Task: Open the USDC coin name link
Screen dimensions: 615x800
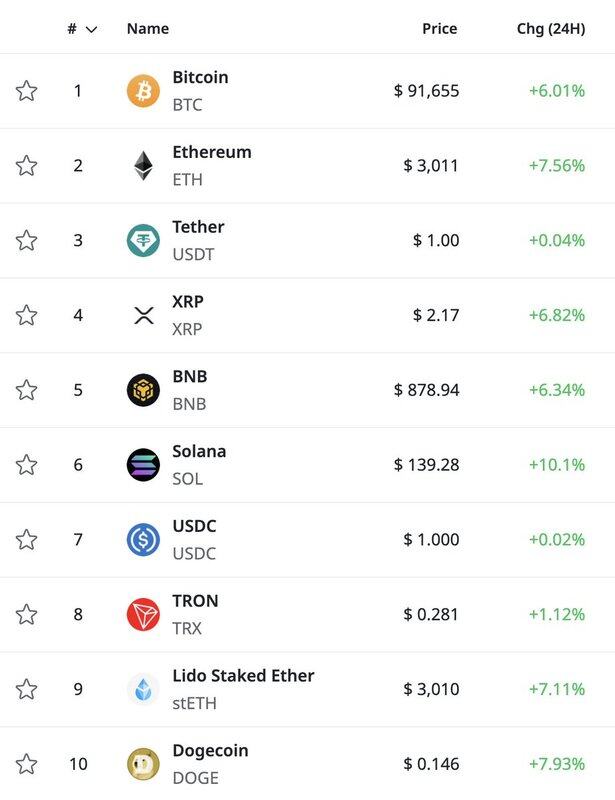Action: pos(194,526)
